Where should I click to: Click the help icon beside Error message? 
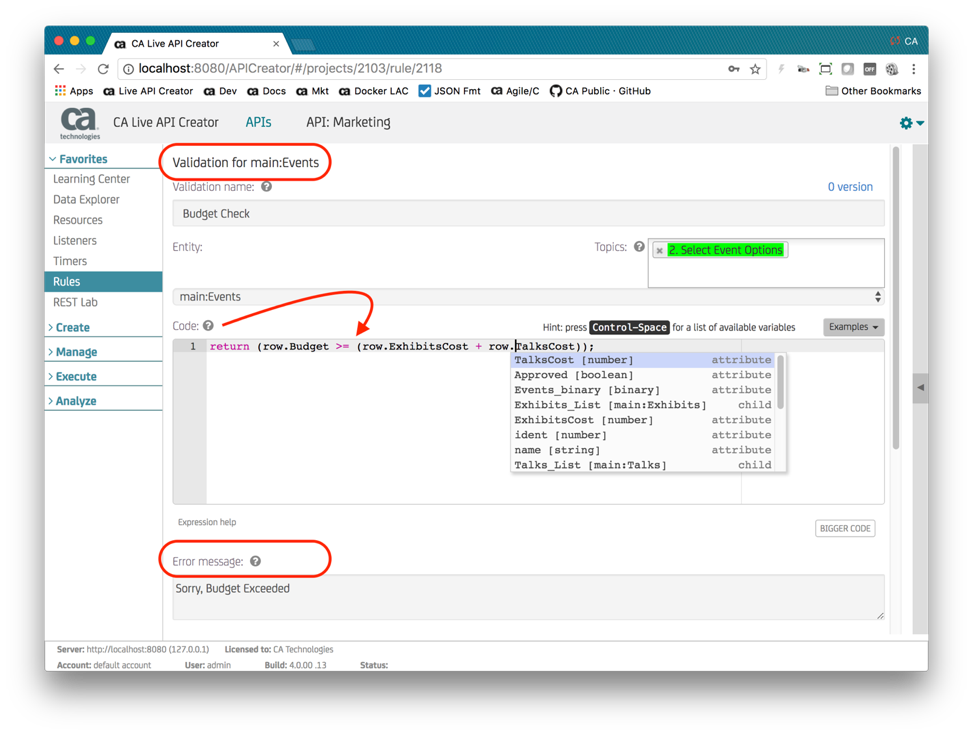256,561
